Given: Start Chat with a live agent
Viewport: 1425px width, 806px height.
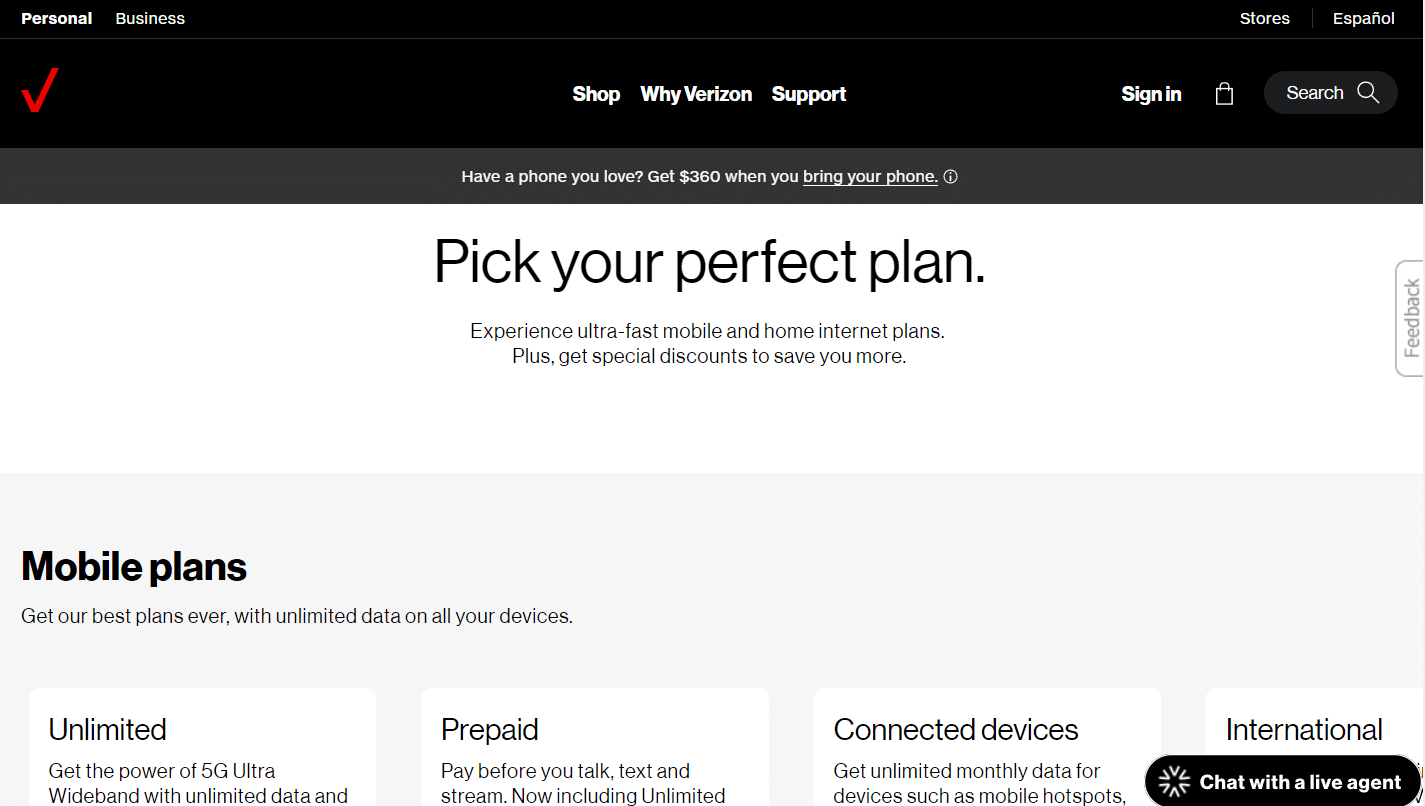Looking at the screenshot, I should coord(1300,782).
